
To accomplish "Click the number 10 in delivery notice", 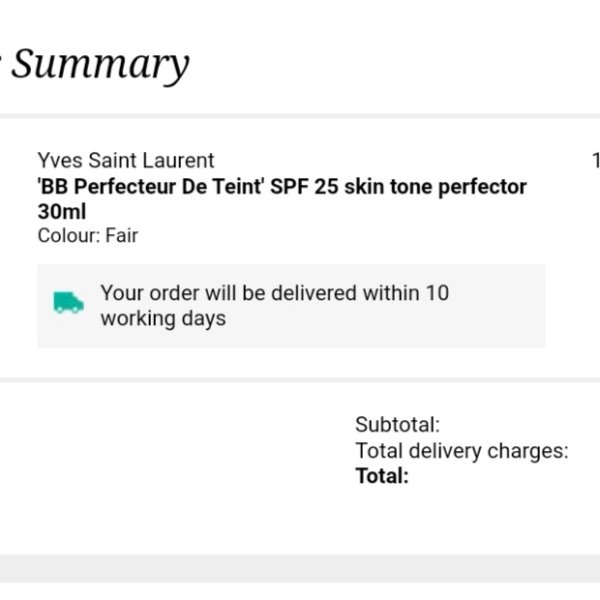I will point(437,293).
